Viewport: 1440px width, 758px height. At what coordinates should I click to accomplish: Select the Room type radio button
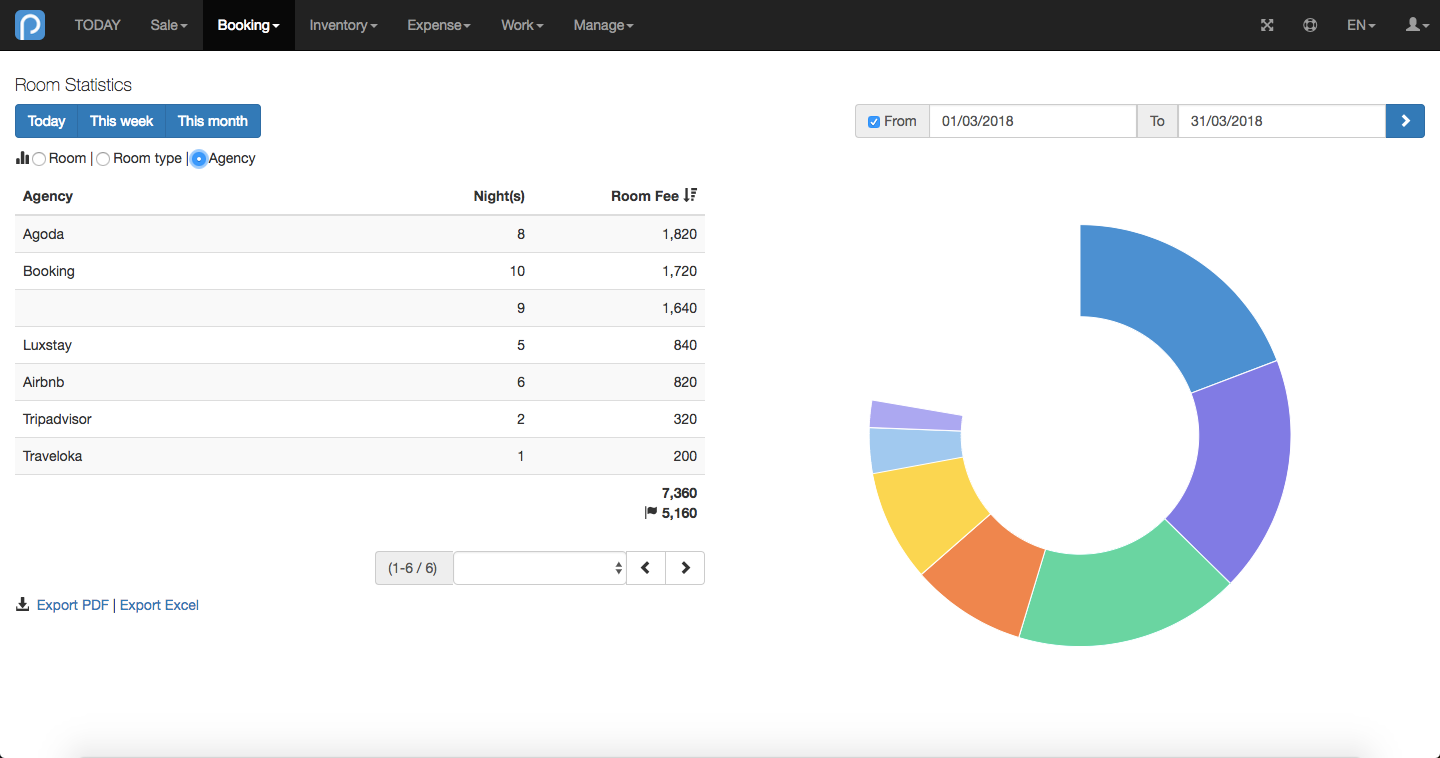coord(103,159)
